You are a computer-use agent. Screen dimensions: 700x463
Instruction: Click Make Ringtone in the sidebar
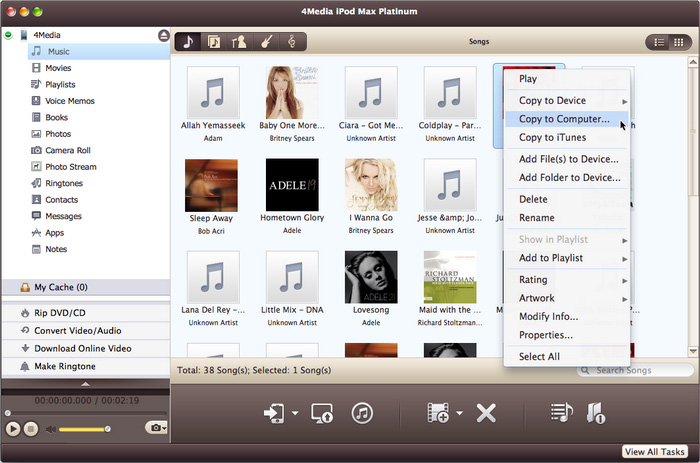(65, 367)
